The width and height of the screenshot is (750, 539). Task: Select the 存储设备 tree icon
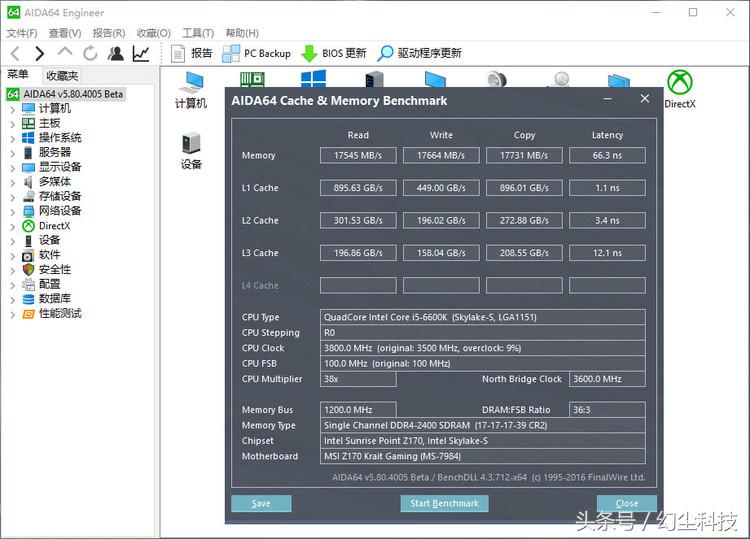coord(28,196)
